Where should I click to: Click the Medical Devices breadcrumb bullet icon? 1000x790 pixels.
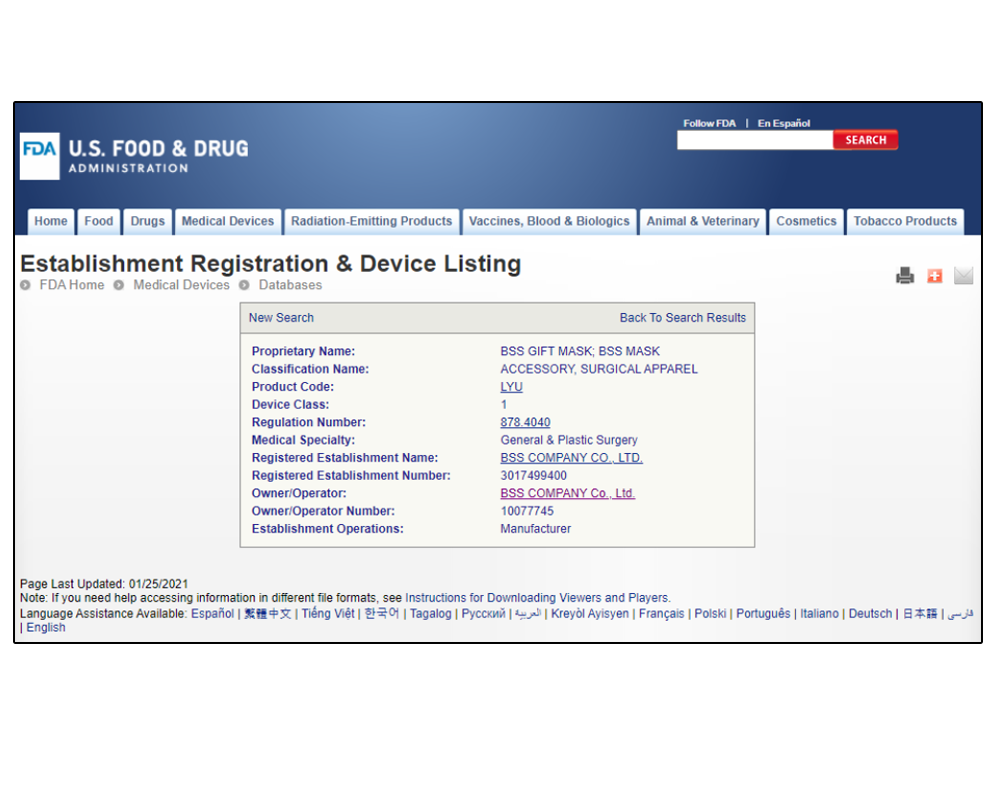tap(119, 285)
